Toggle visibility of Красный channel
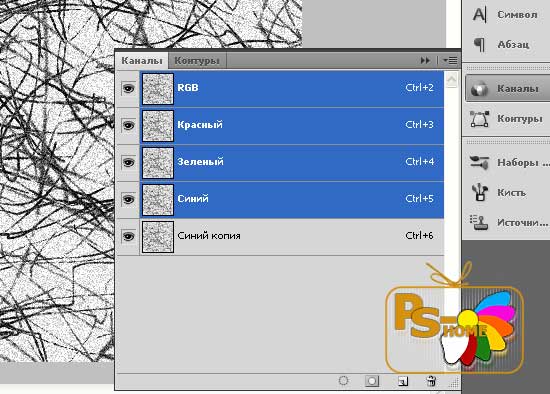Viewport: 550px width, 394px height. point(128,125)
